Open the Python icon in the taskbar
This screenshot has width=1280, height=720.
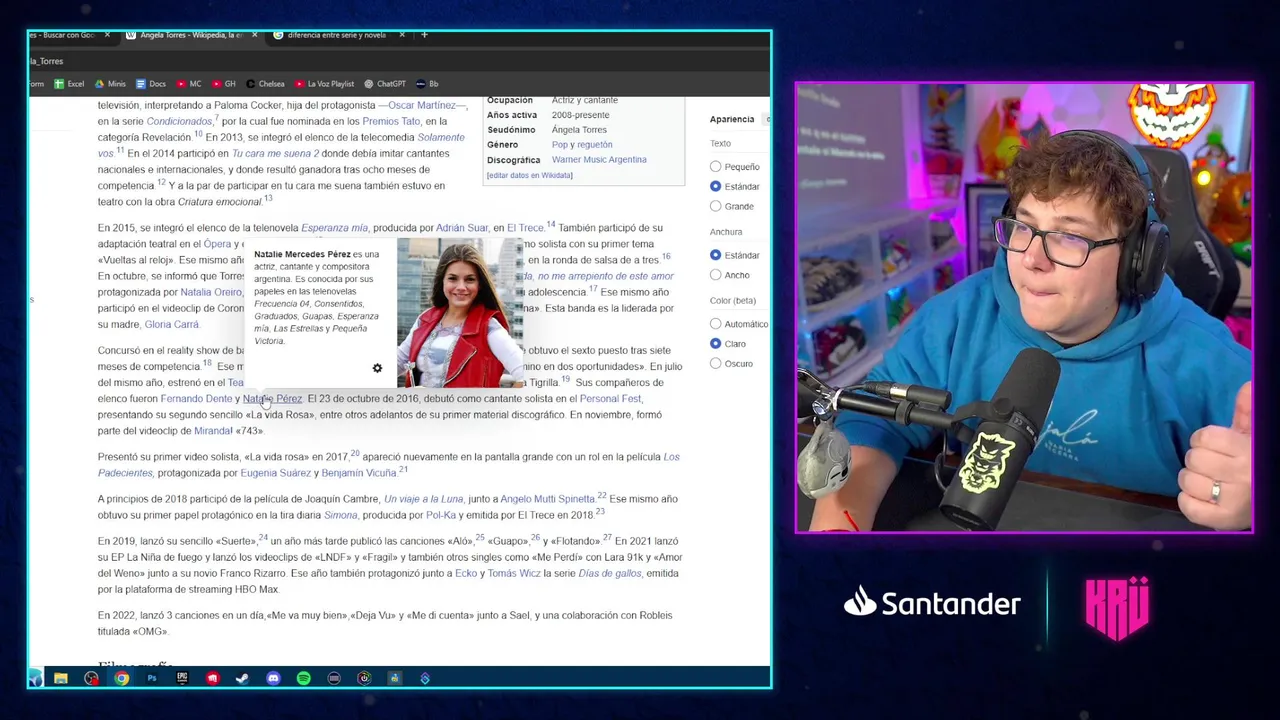[395, 678]
